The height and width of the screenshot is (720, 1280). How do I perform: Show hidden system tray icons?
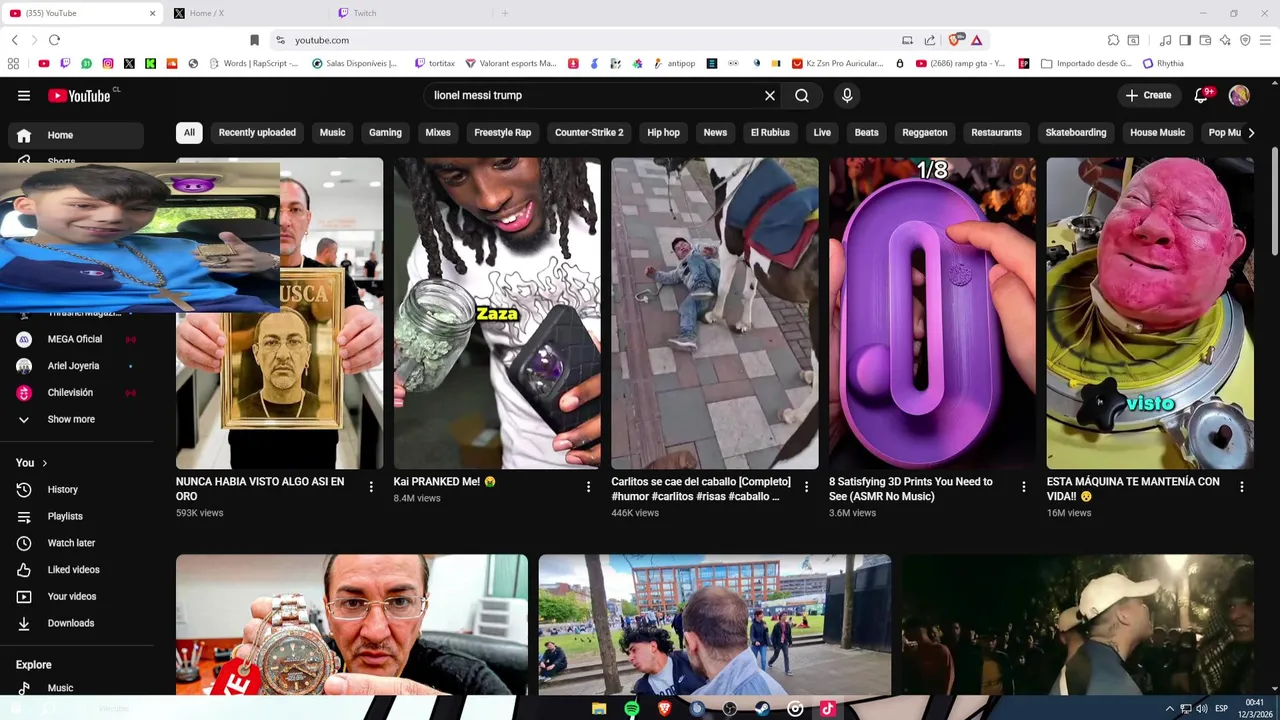pyautogui.click(x=1170, y=709)
